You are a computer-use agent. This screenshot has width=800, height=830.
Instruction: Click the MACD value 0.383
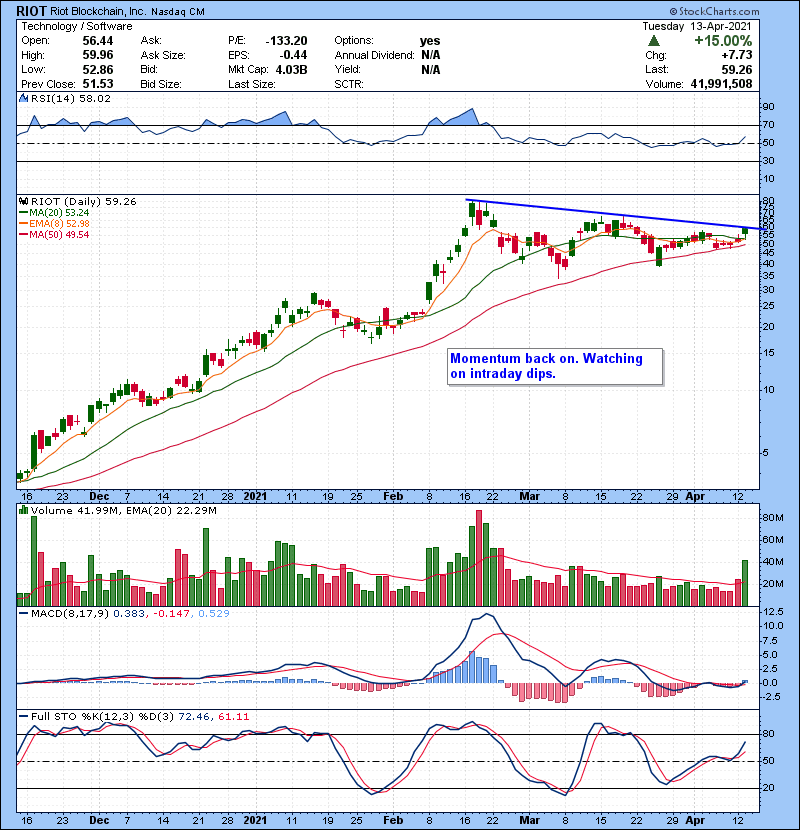129,614
